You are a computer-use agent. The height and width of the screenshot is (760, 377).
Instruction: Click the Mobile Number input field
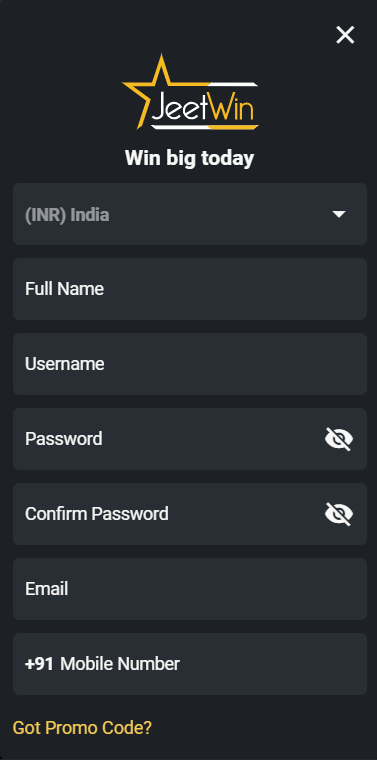pos(190,664)
